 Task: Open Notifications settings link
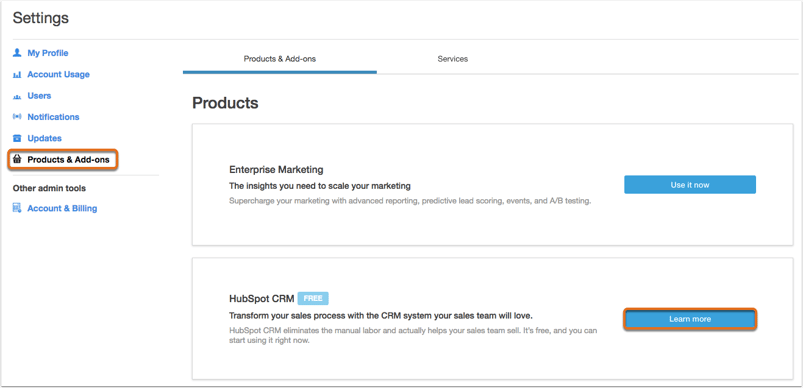[53, 117]
